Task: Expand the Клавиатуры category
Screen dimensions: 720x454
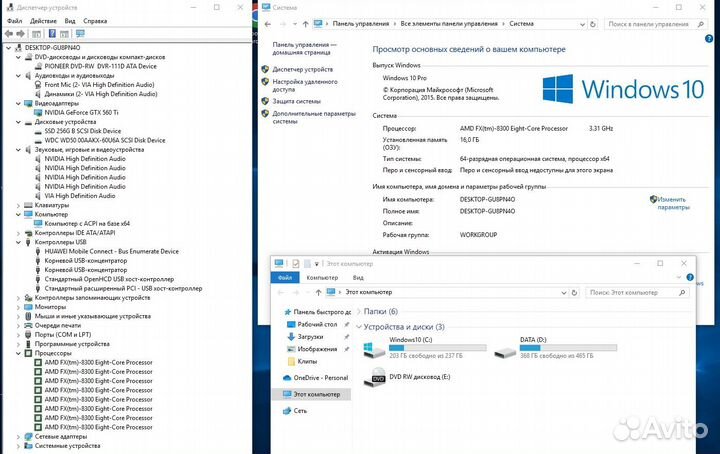Action: (18, 205)
